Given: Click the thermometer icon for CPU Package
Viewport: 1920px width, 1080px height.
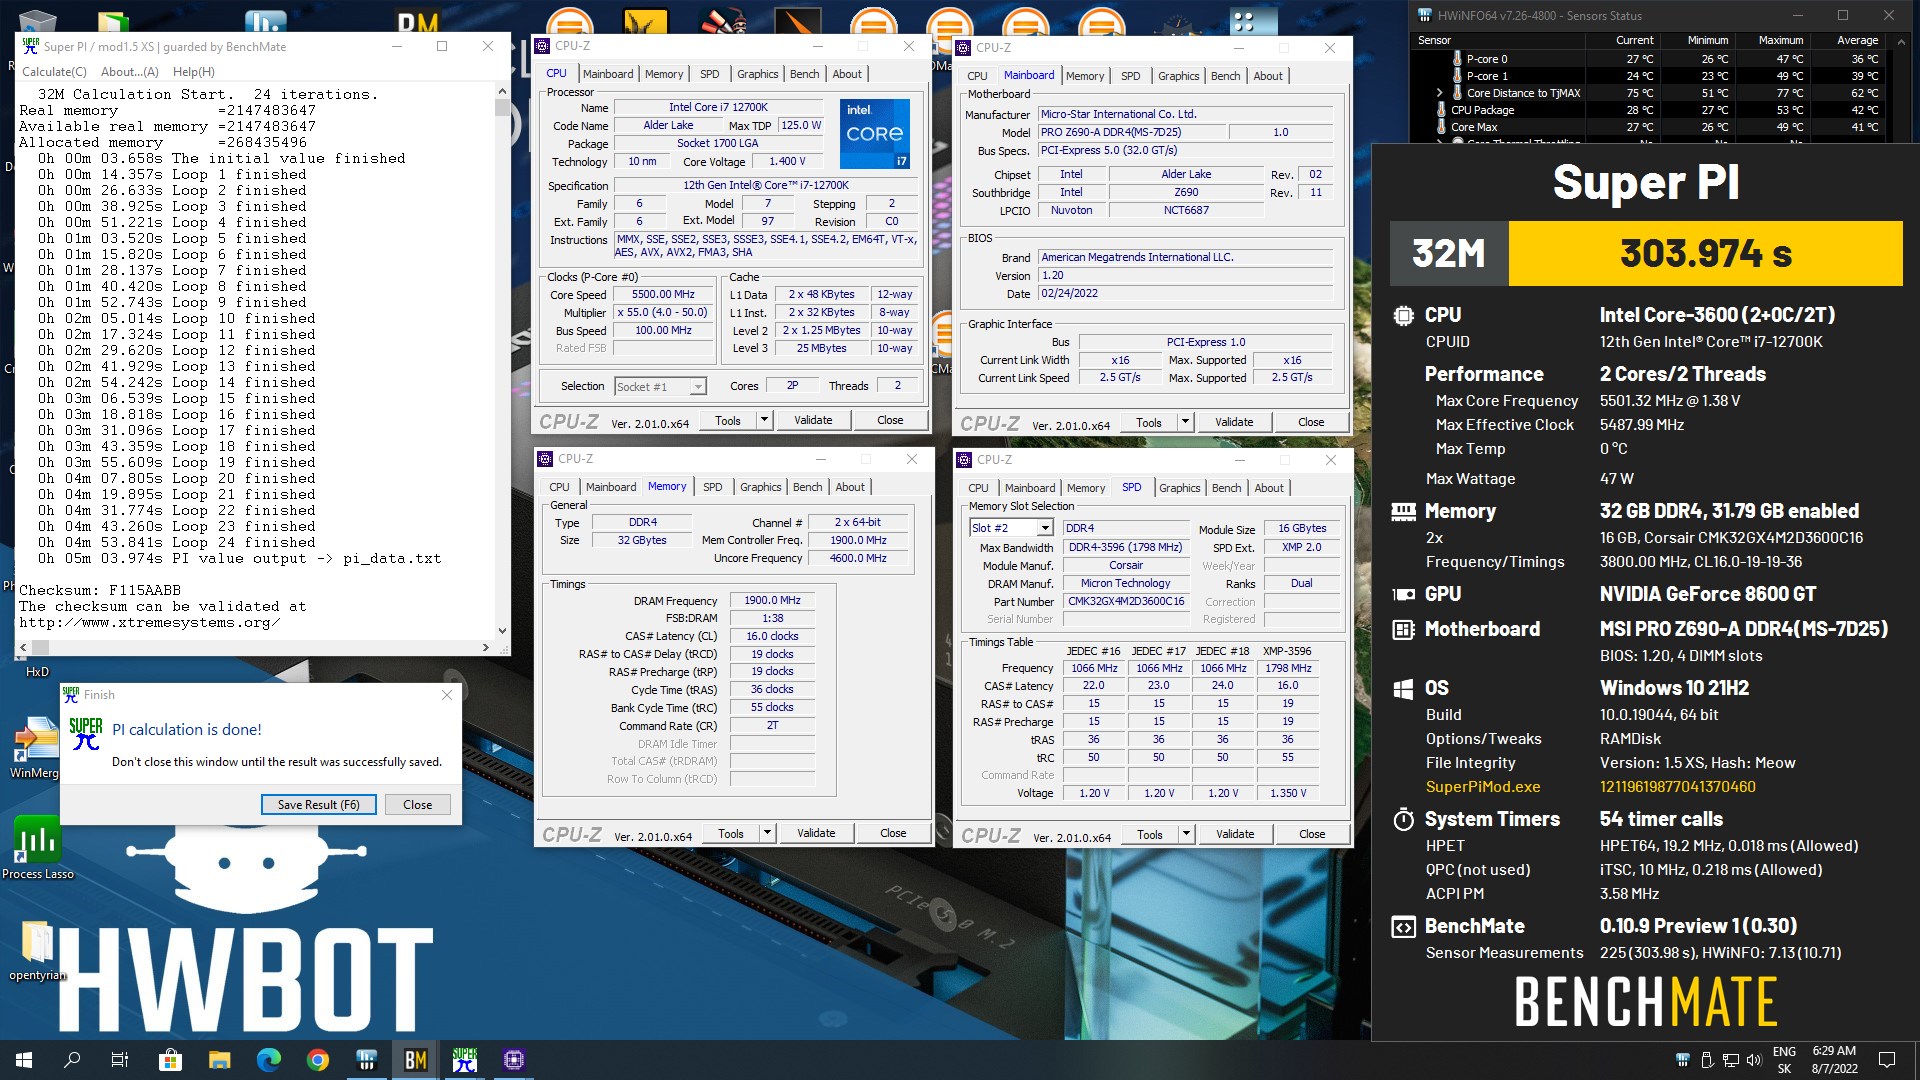Looking at the screenshot, I should [x=1441, y=110].
